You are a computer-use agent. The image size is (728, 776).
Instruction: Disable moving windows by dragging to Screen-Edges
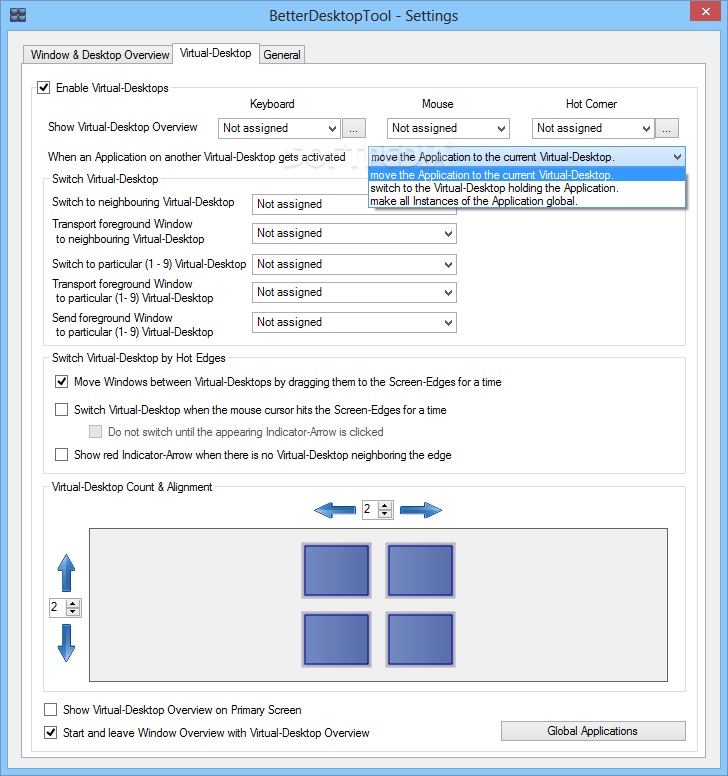pos(61,382)
